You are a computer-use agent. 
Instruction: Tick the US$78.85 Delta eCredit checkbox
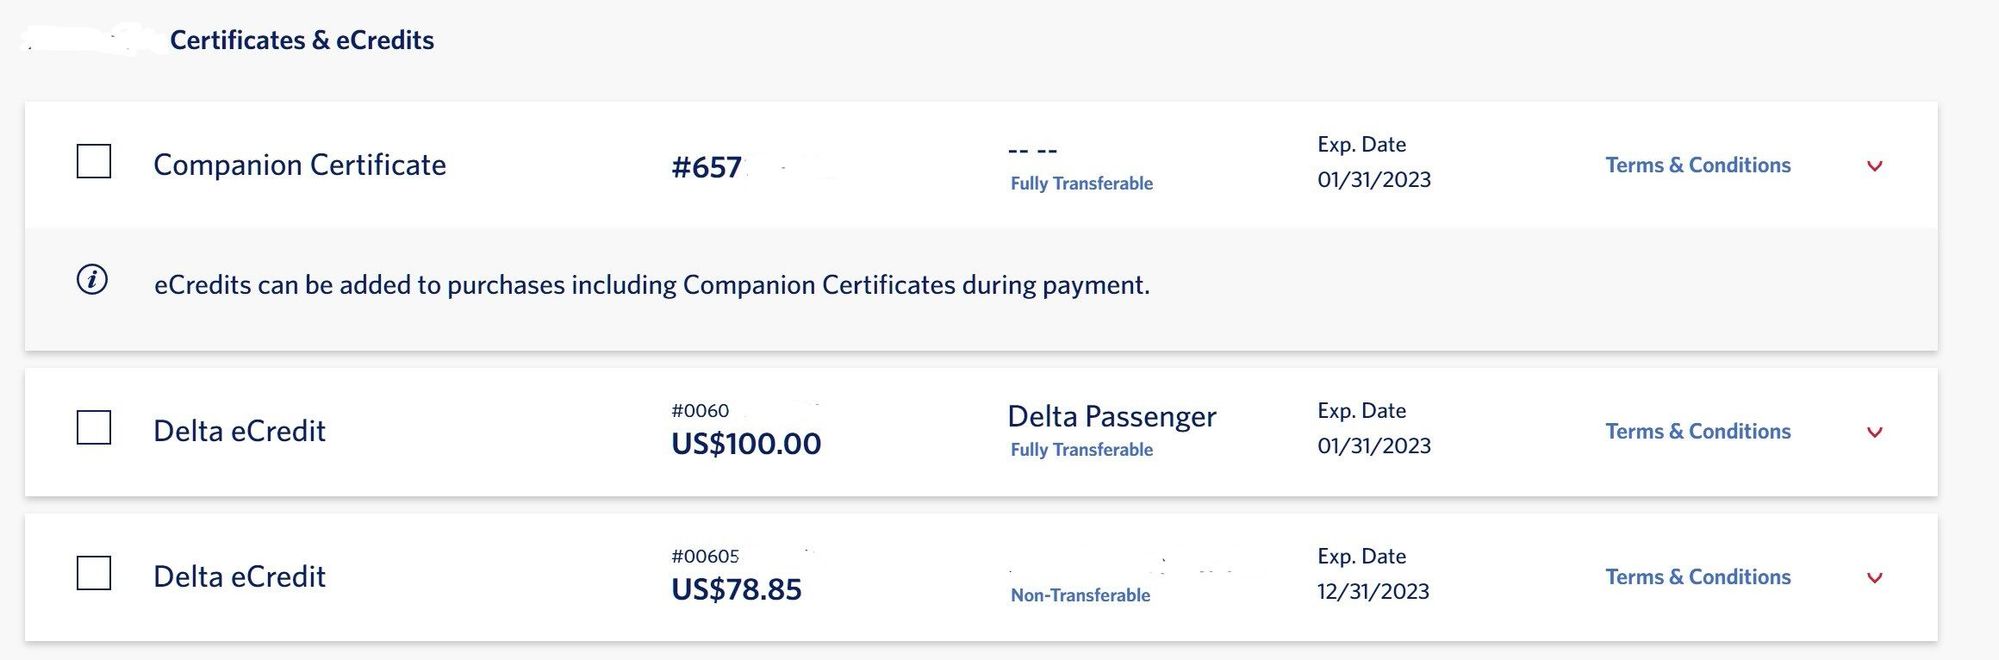[94, 573]
